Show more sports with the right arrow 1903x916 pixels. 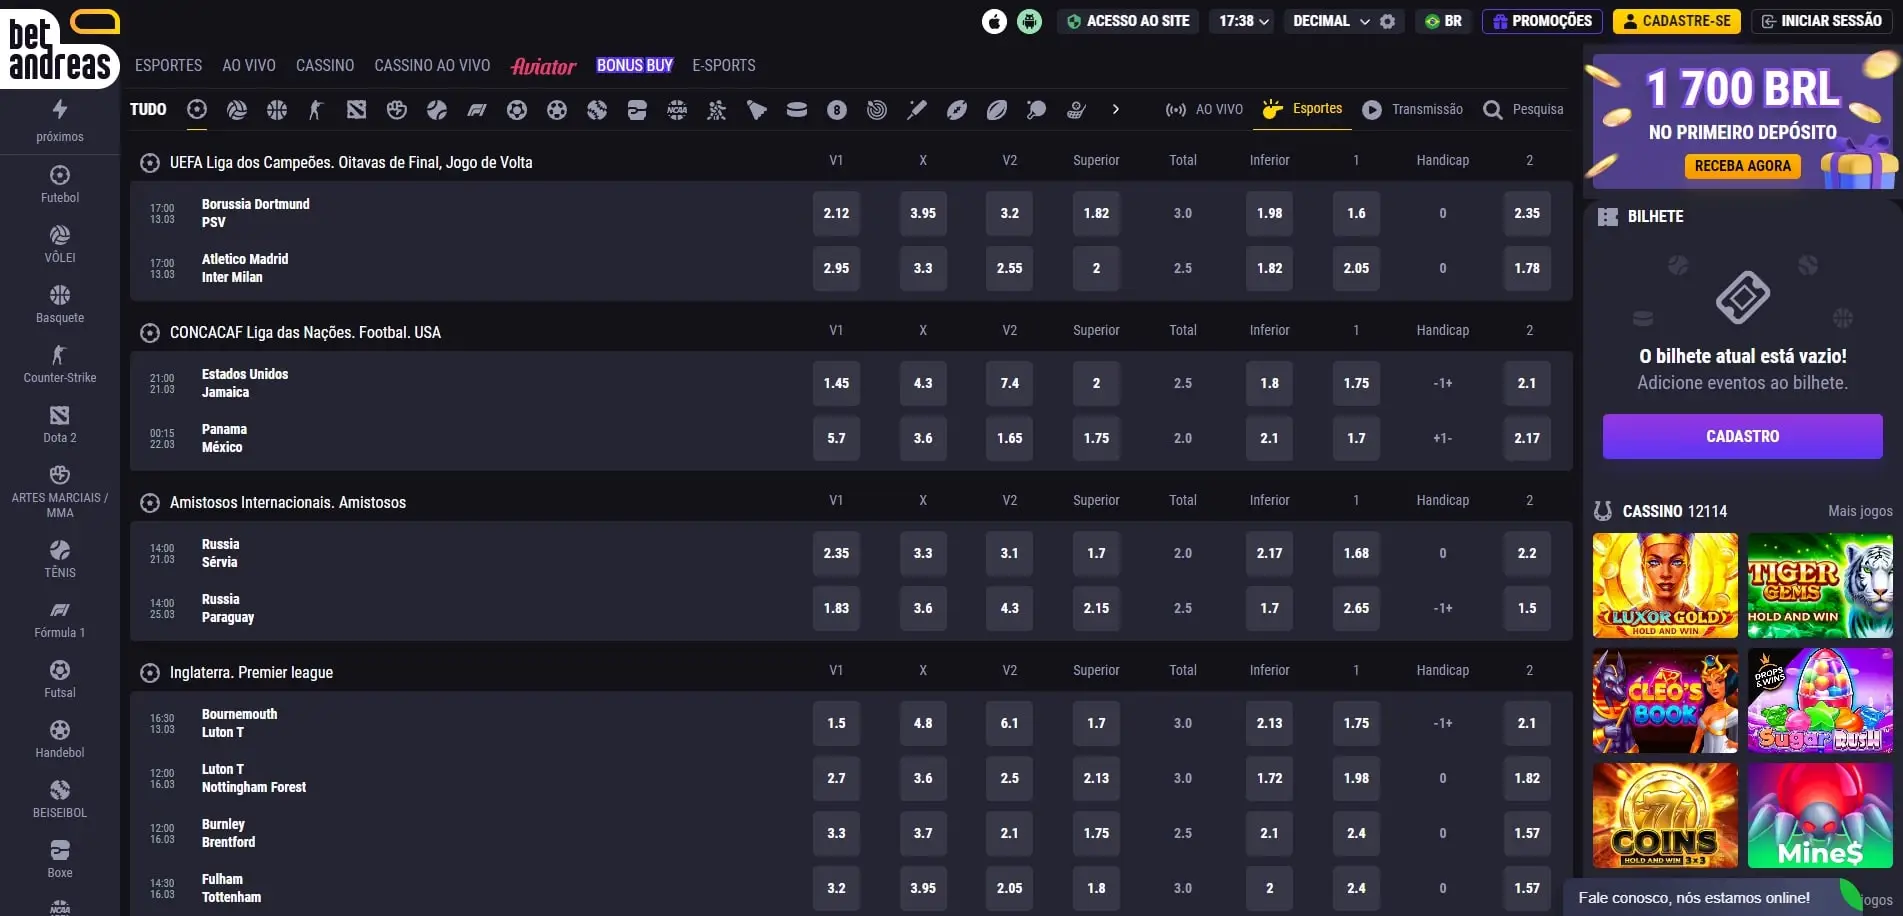pos(1116,110)
